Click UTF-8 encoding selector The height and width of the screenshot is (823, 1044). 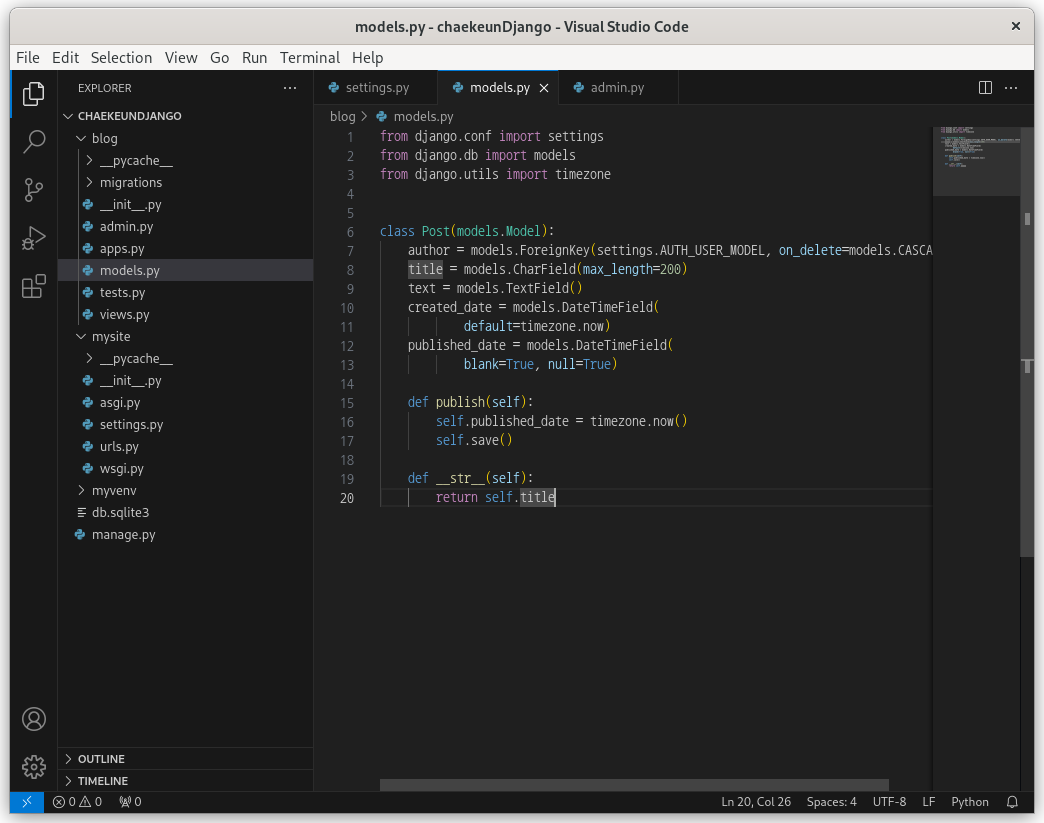889,802
